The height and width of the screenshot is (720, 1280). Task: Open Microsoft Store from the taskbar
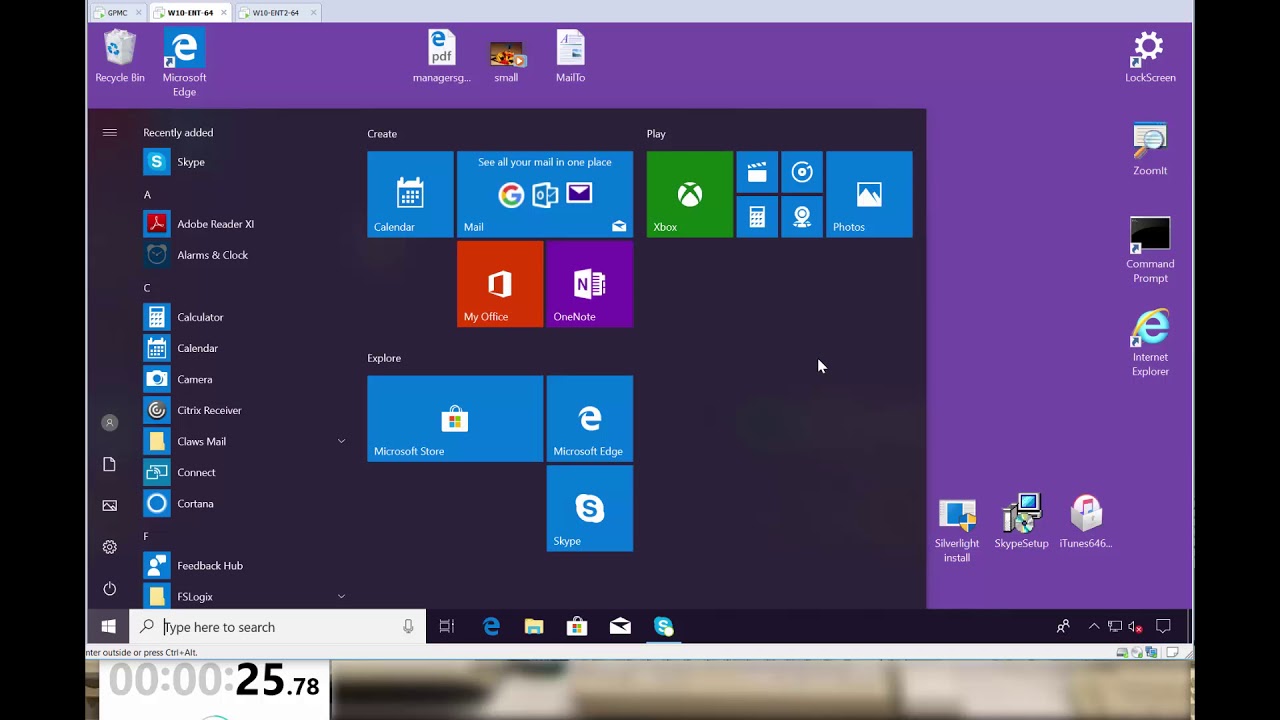pyautogui.click(x=577, y=627)
